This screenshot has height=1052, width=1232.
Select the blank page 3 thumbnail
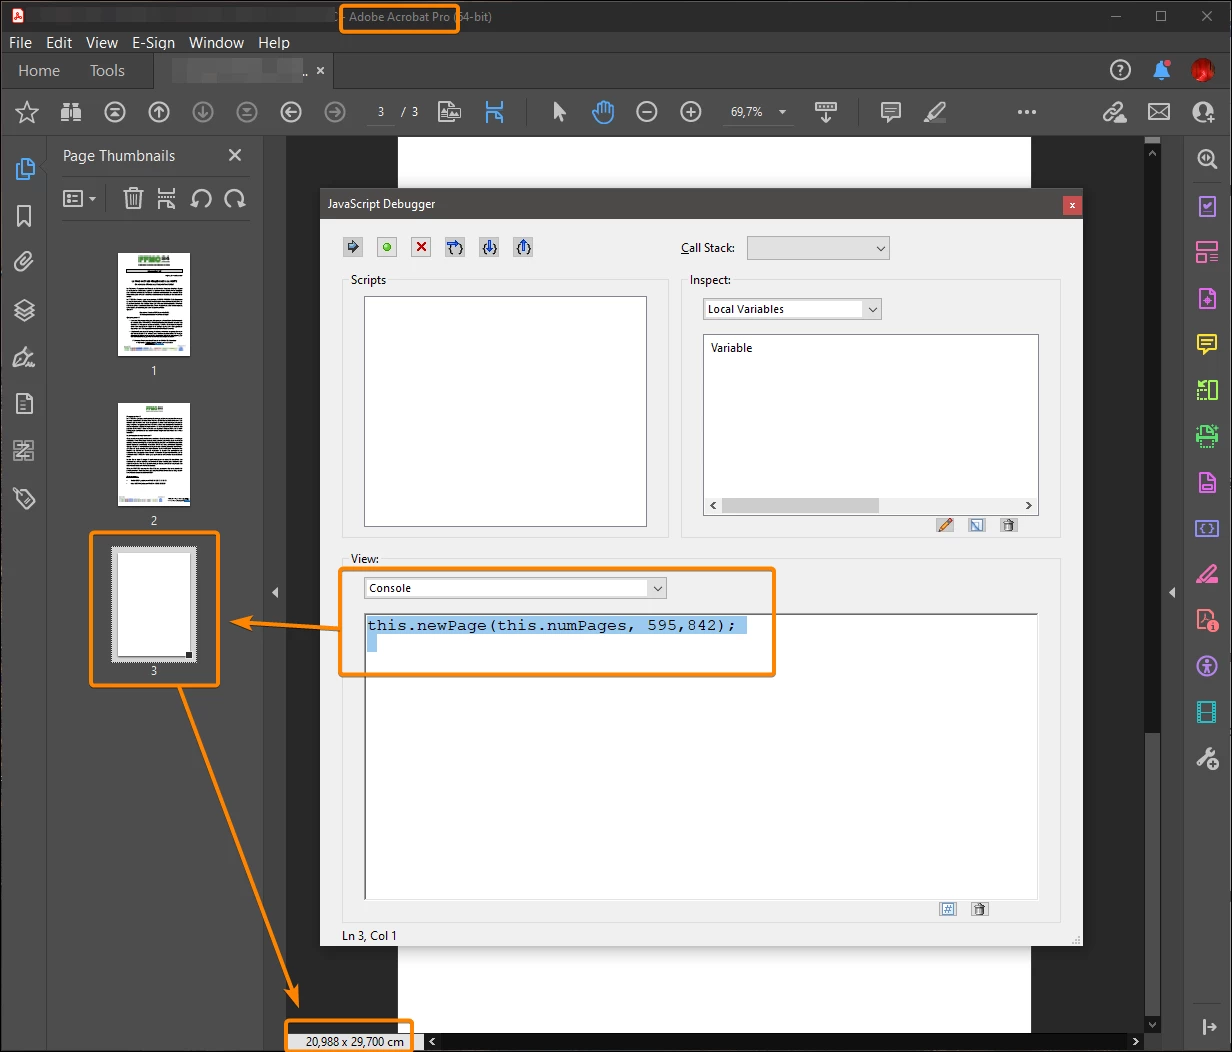154,603
